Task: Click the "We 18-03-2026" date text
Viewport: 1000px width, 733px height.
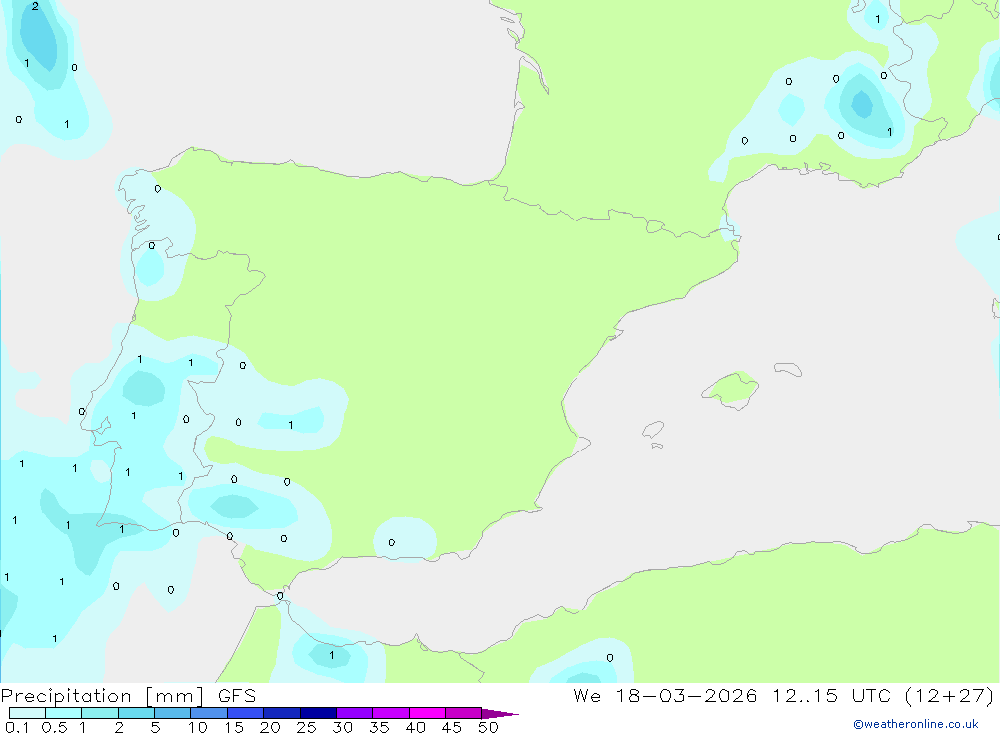Action: tap(665, 696)
